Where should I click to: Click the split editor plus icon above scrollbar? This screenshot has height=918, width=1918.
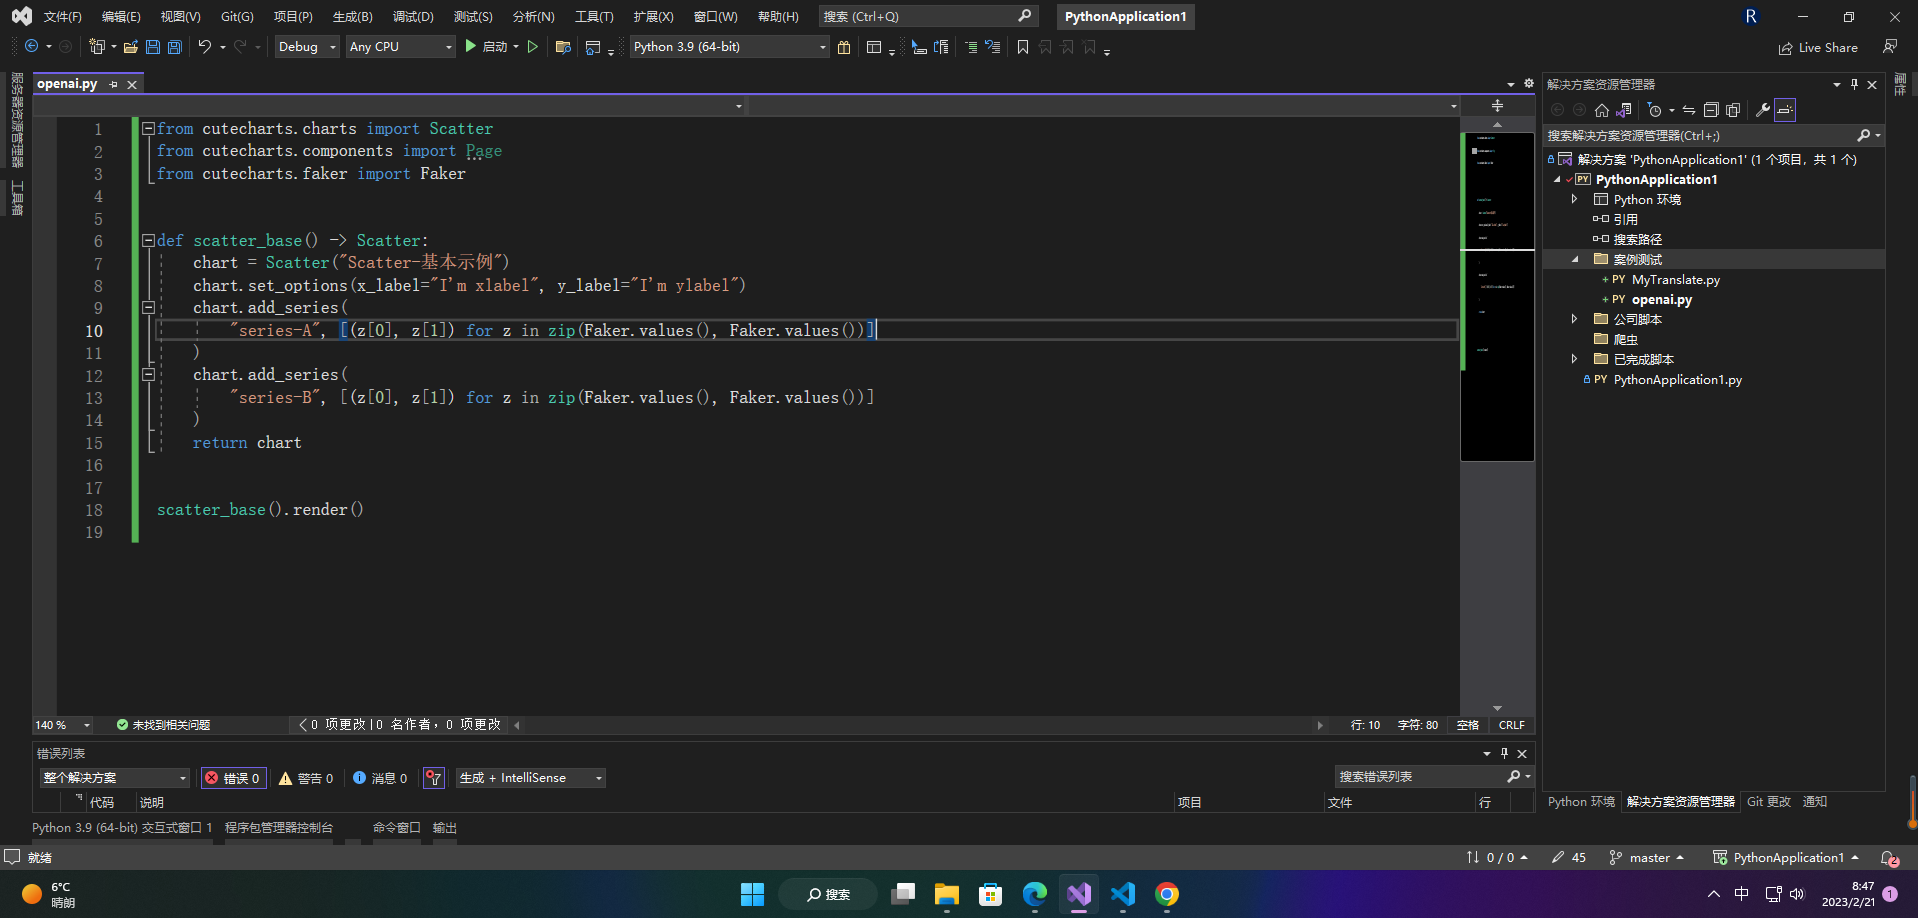[x=1497, y=106]
